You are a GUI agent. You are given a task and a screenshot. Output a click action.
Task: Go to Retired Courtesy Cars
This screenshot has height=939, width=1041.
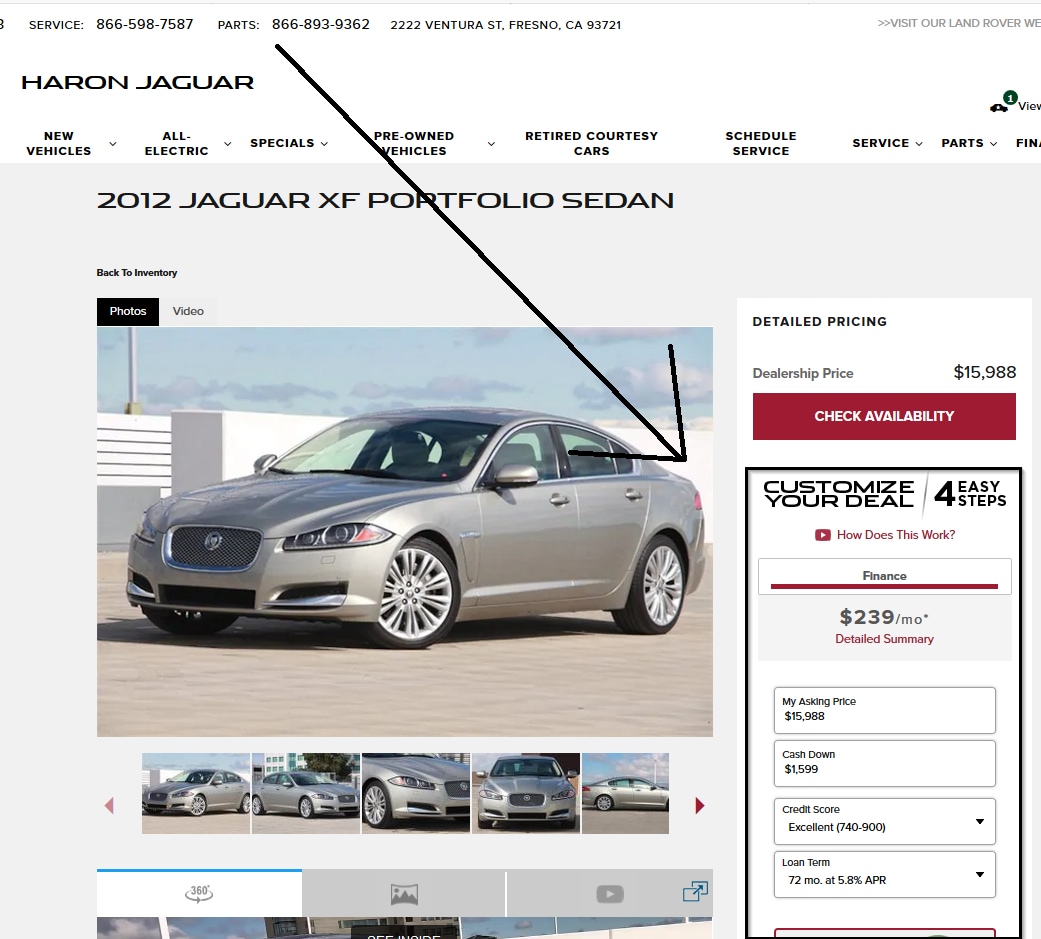(592, 143)
